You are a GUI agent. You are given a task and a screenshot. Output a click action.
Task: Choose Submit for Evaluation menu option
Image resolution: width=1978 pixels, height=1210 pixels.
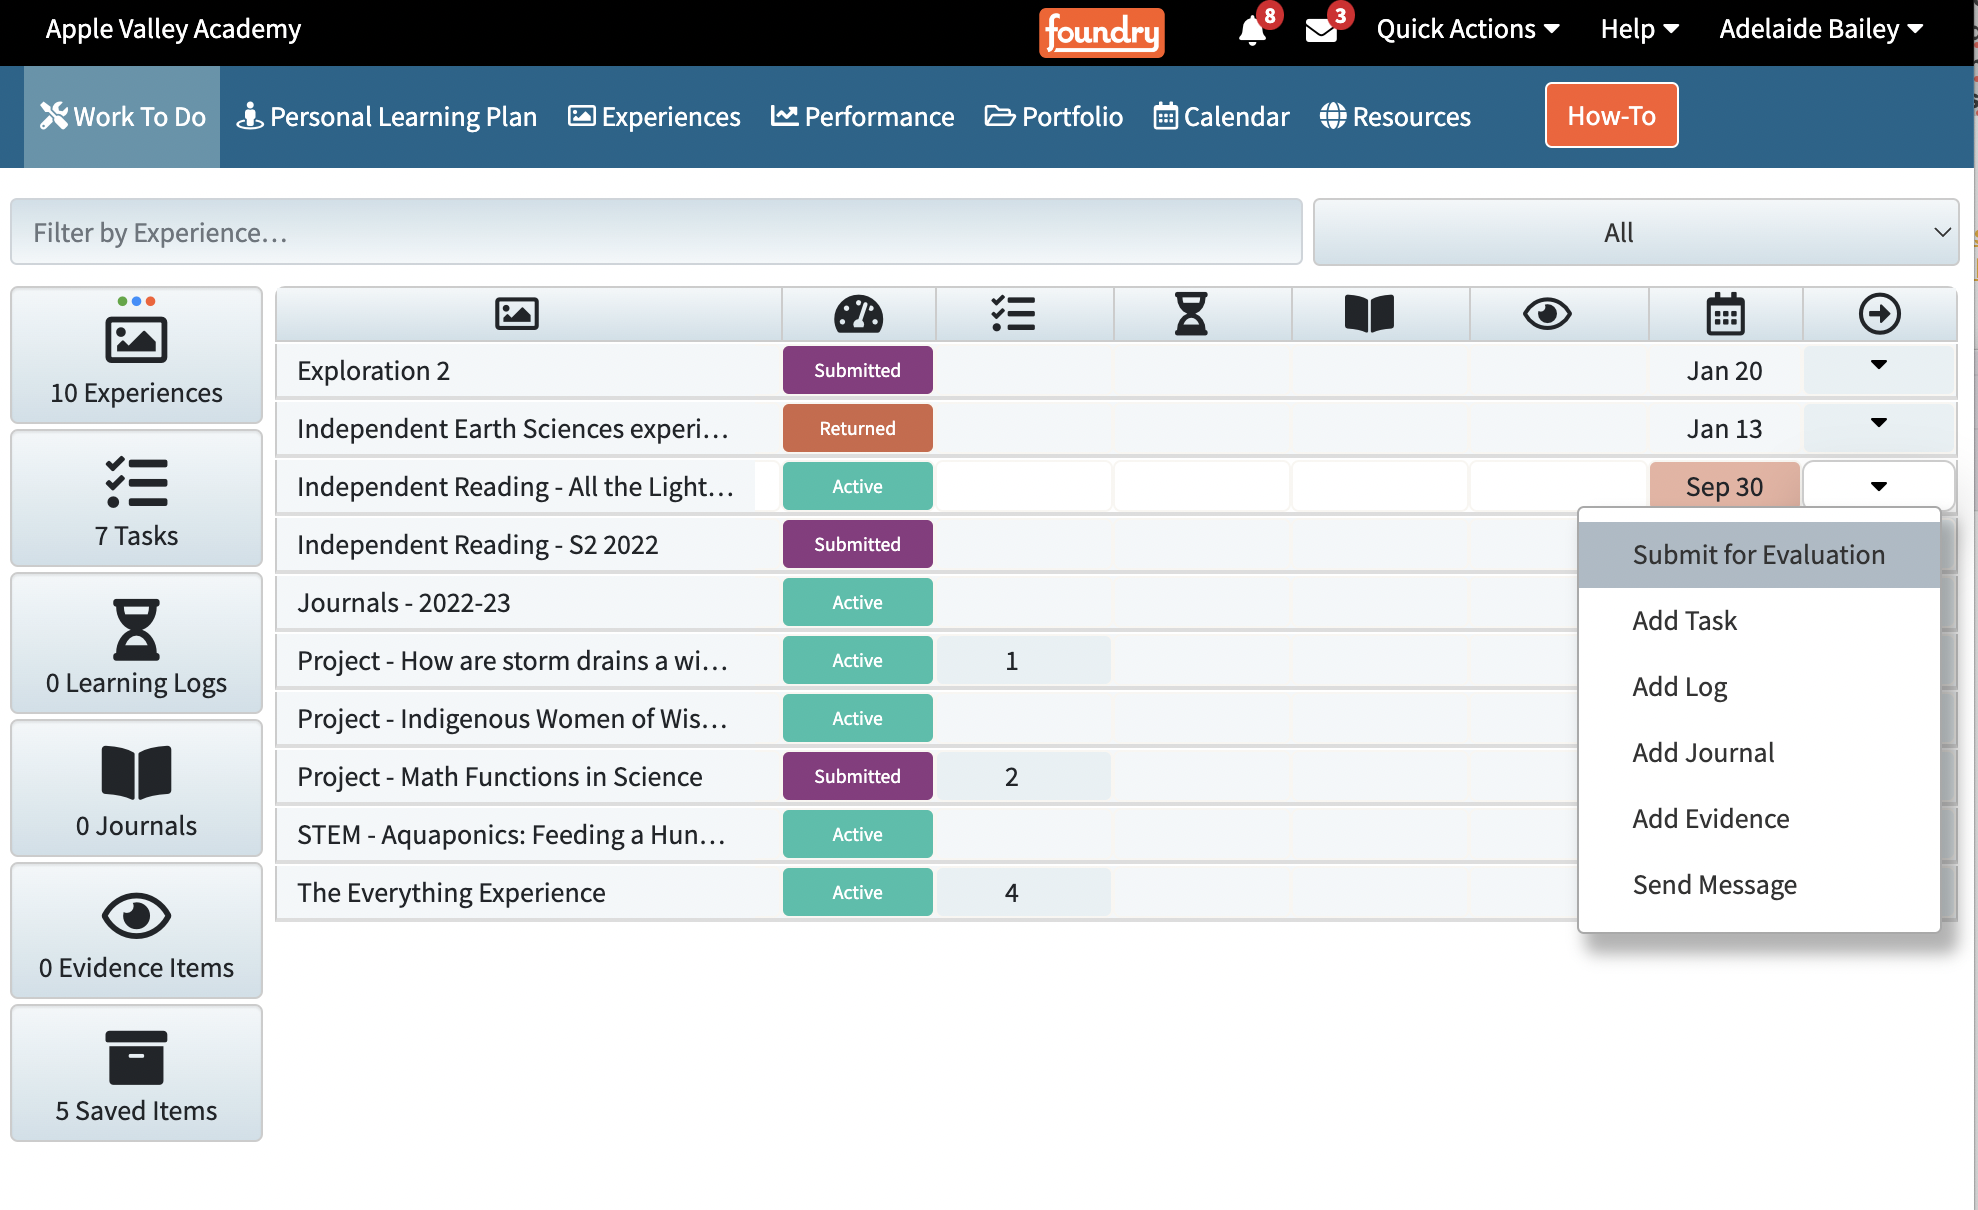click(1758, 555)
